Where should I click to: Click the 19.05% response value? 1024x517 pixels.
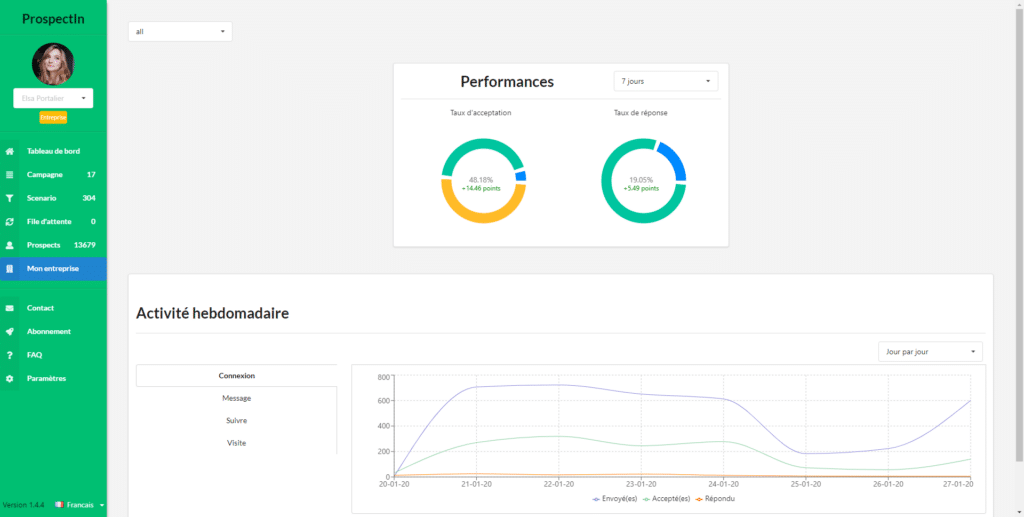(x=641, y=180)
